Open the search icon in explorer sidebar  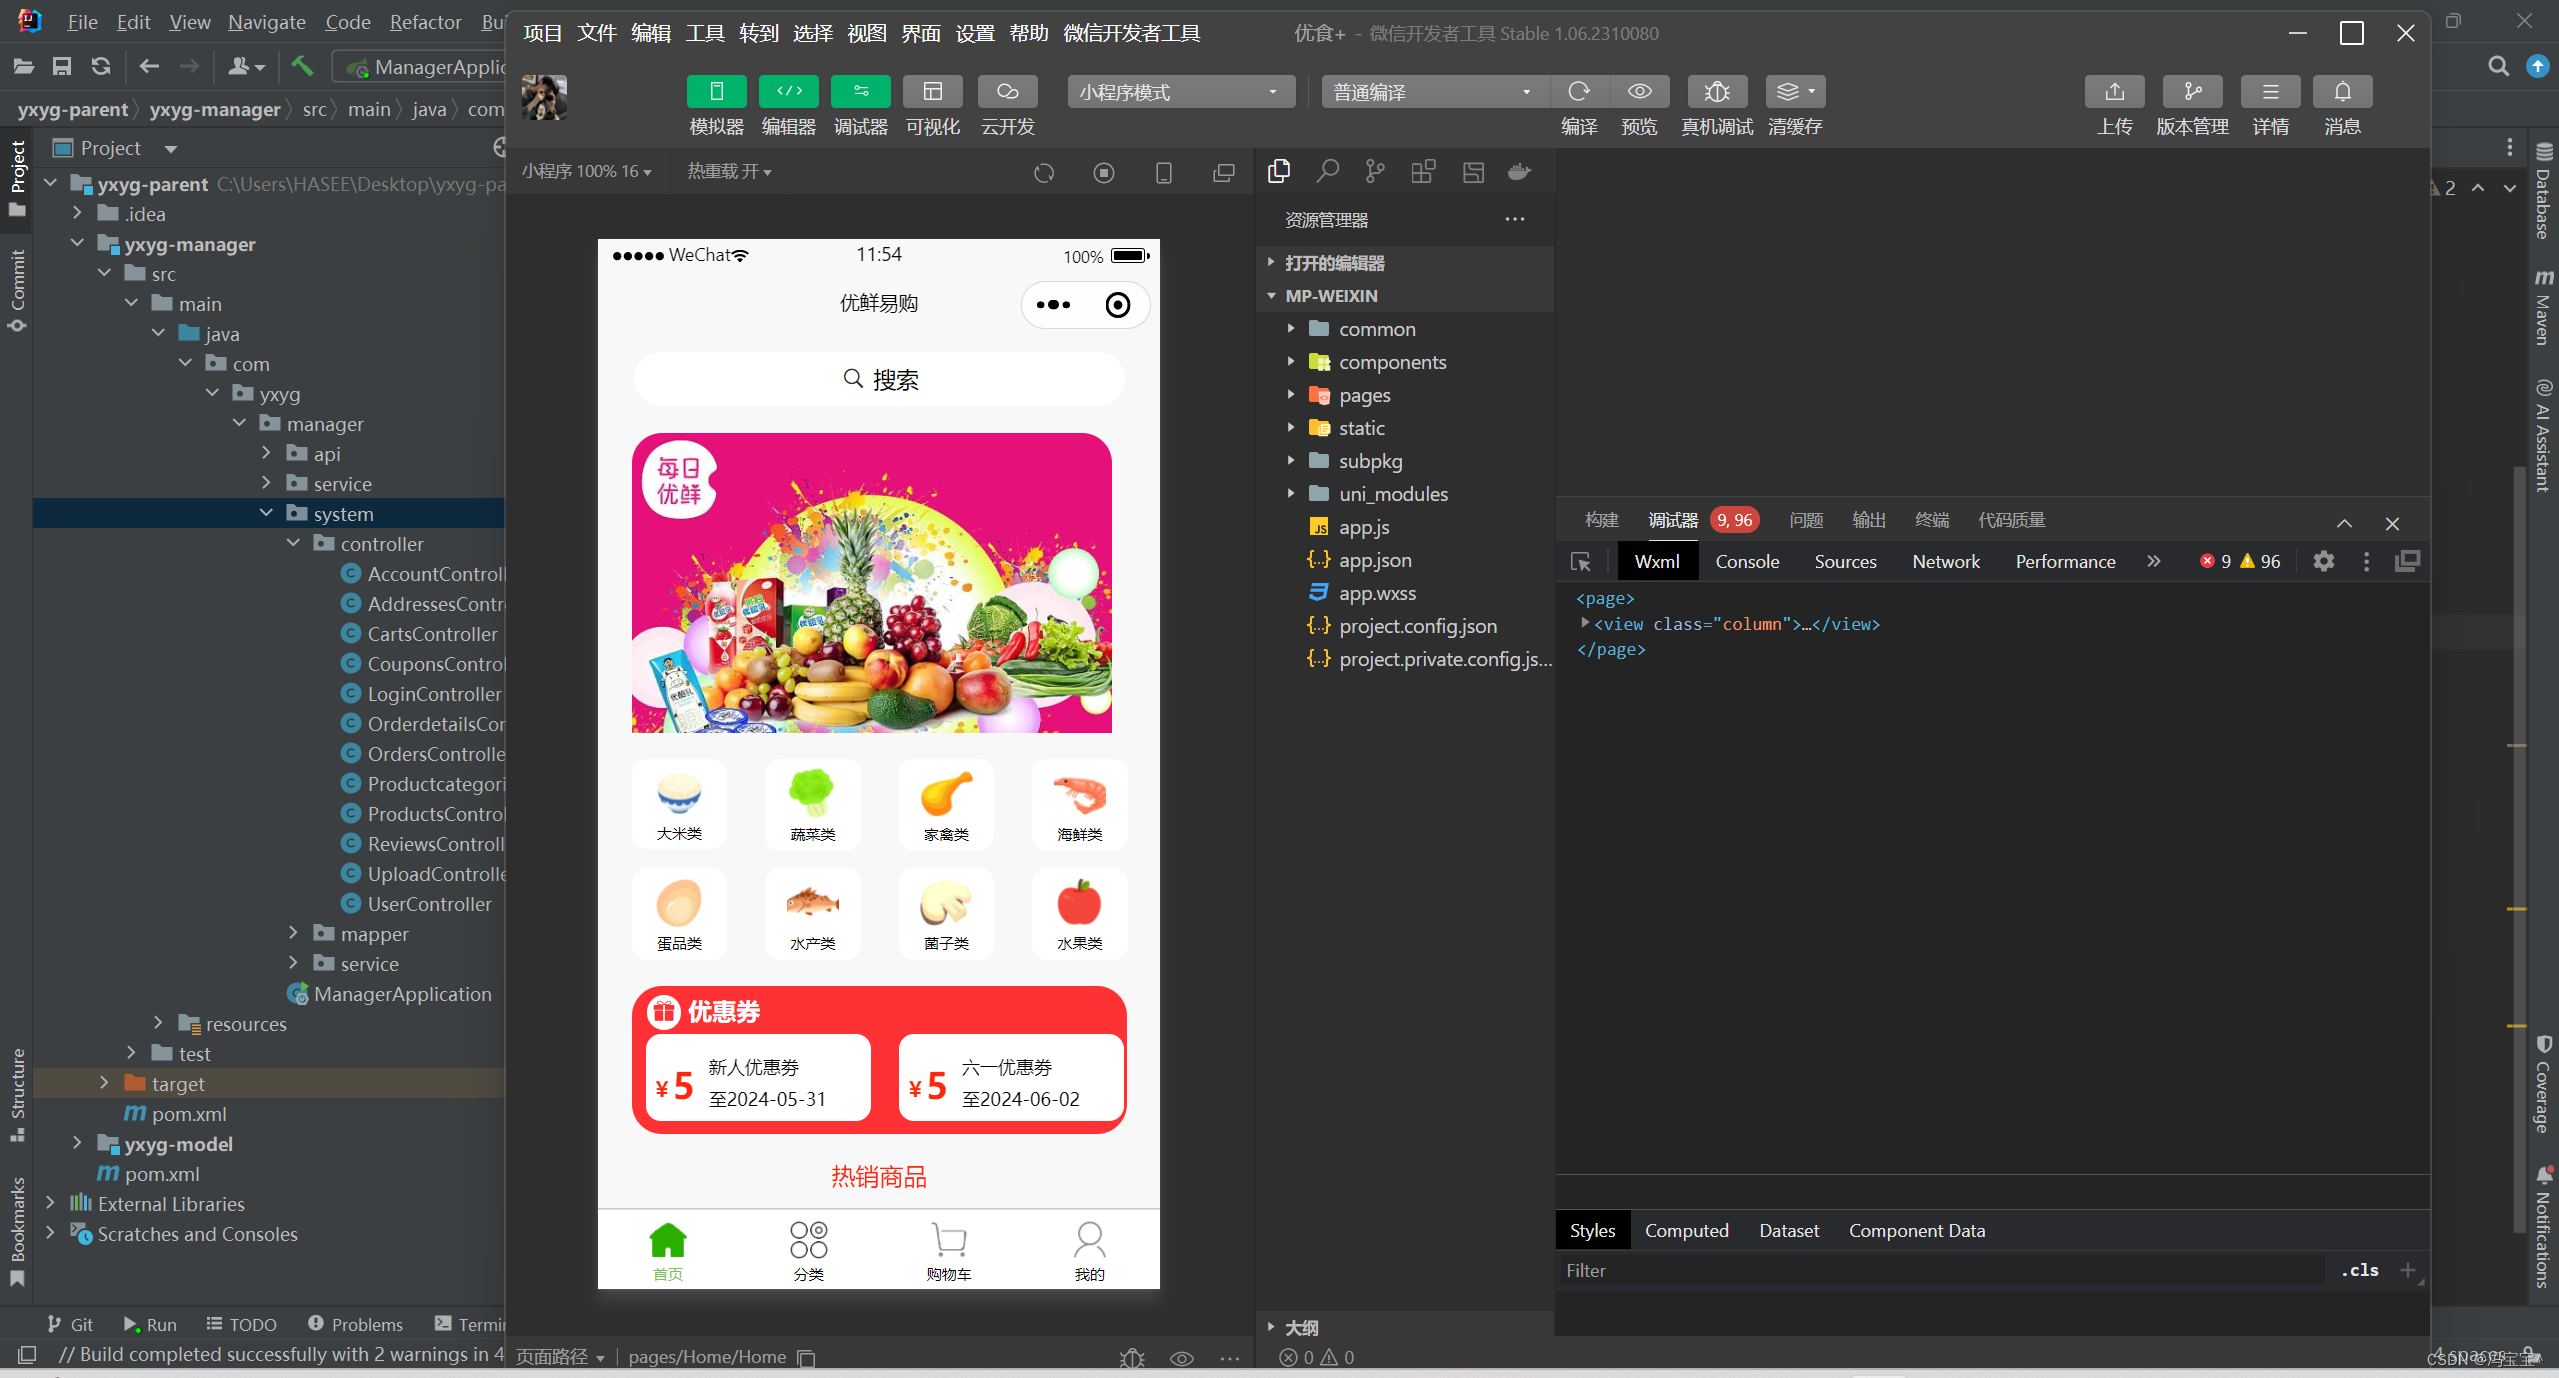pyautogui.click(x=1327, y=172)
